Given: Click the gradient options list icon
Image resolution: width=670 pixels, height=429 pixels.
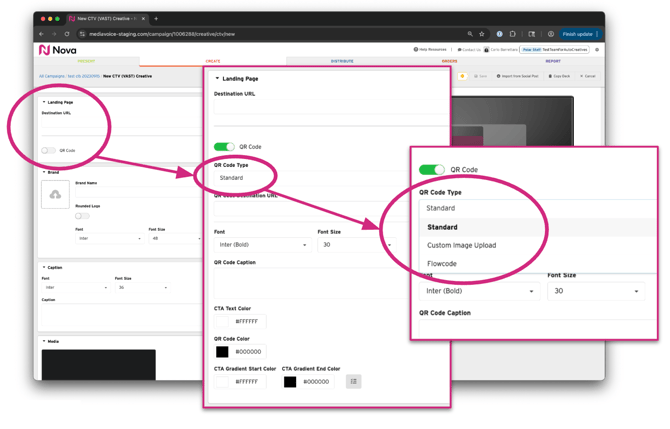Looking at the screenshot, I should point(353,381).
